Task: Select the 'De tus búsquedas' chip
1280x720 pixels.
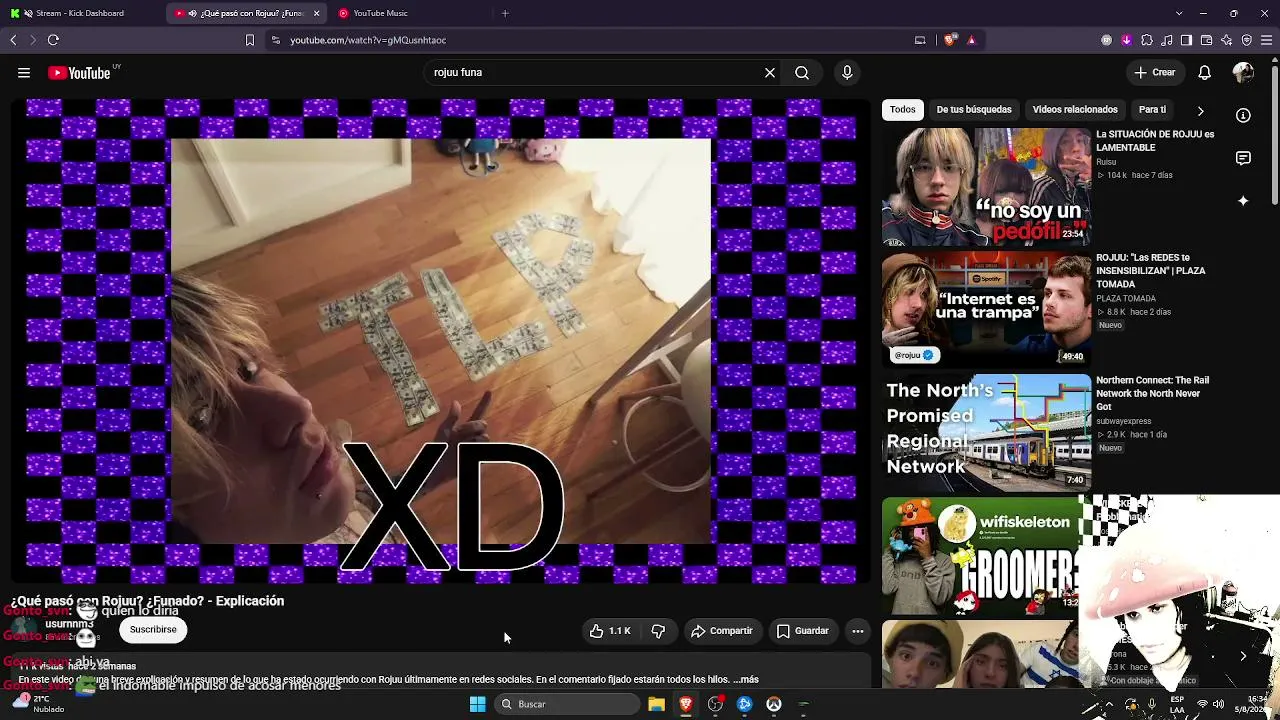Action: point(974,109)
